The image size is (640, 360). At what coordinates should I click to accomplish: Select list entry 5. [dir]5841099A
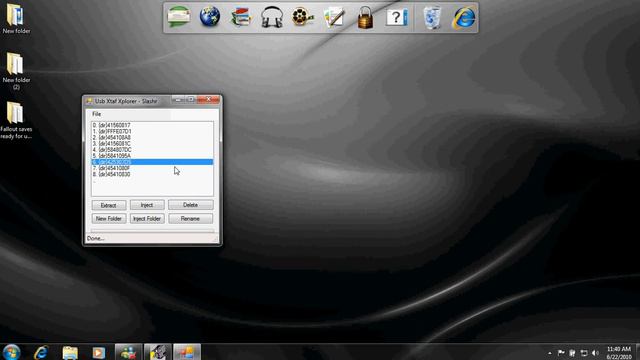click(x=152, y=156)
